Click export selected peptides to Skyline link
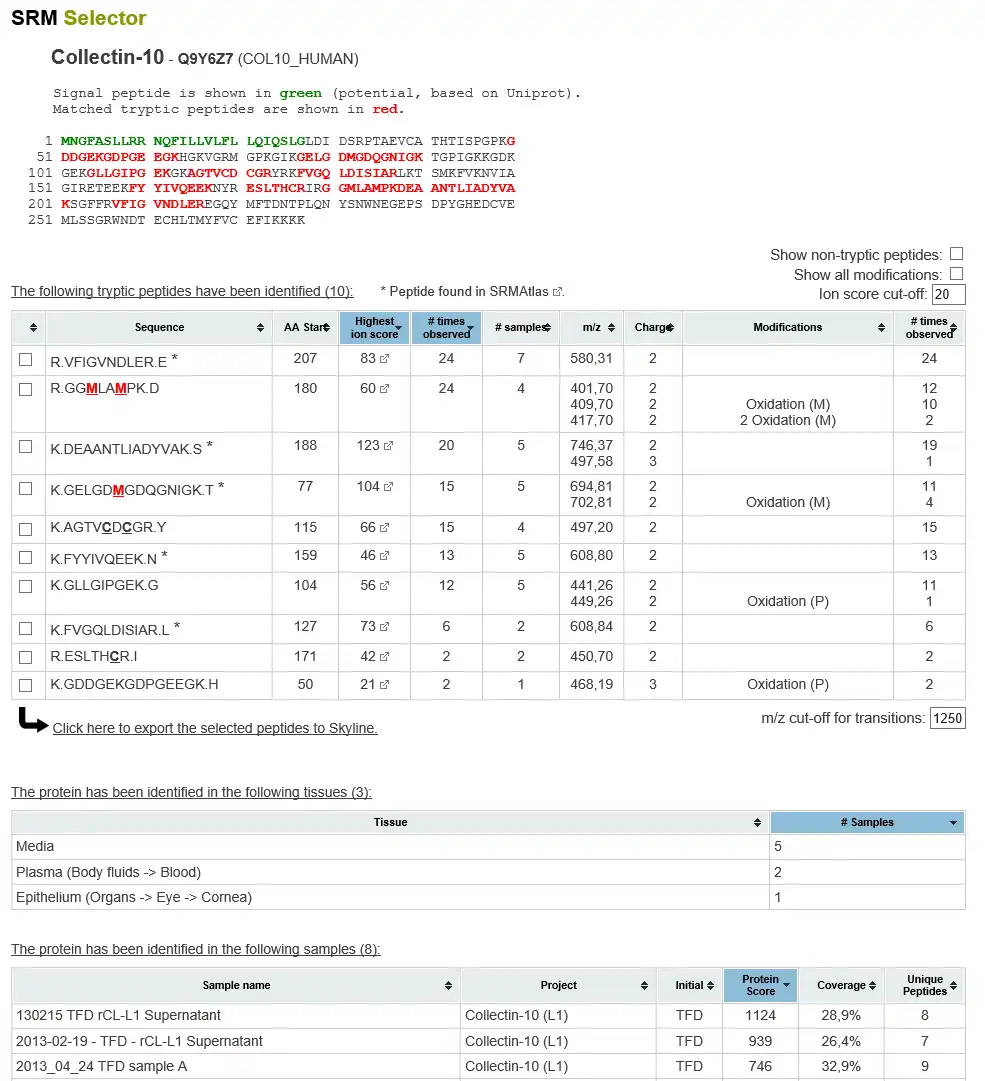Image resolution: width=985 pixels, height=1081 pixels. click(x=215, y=729)
